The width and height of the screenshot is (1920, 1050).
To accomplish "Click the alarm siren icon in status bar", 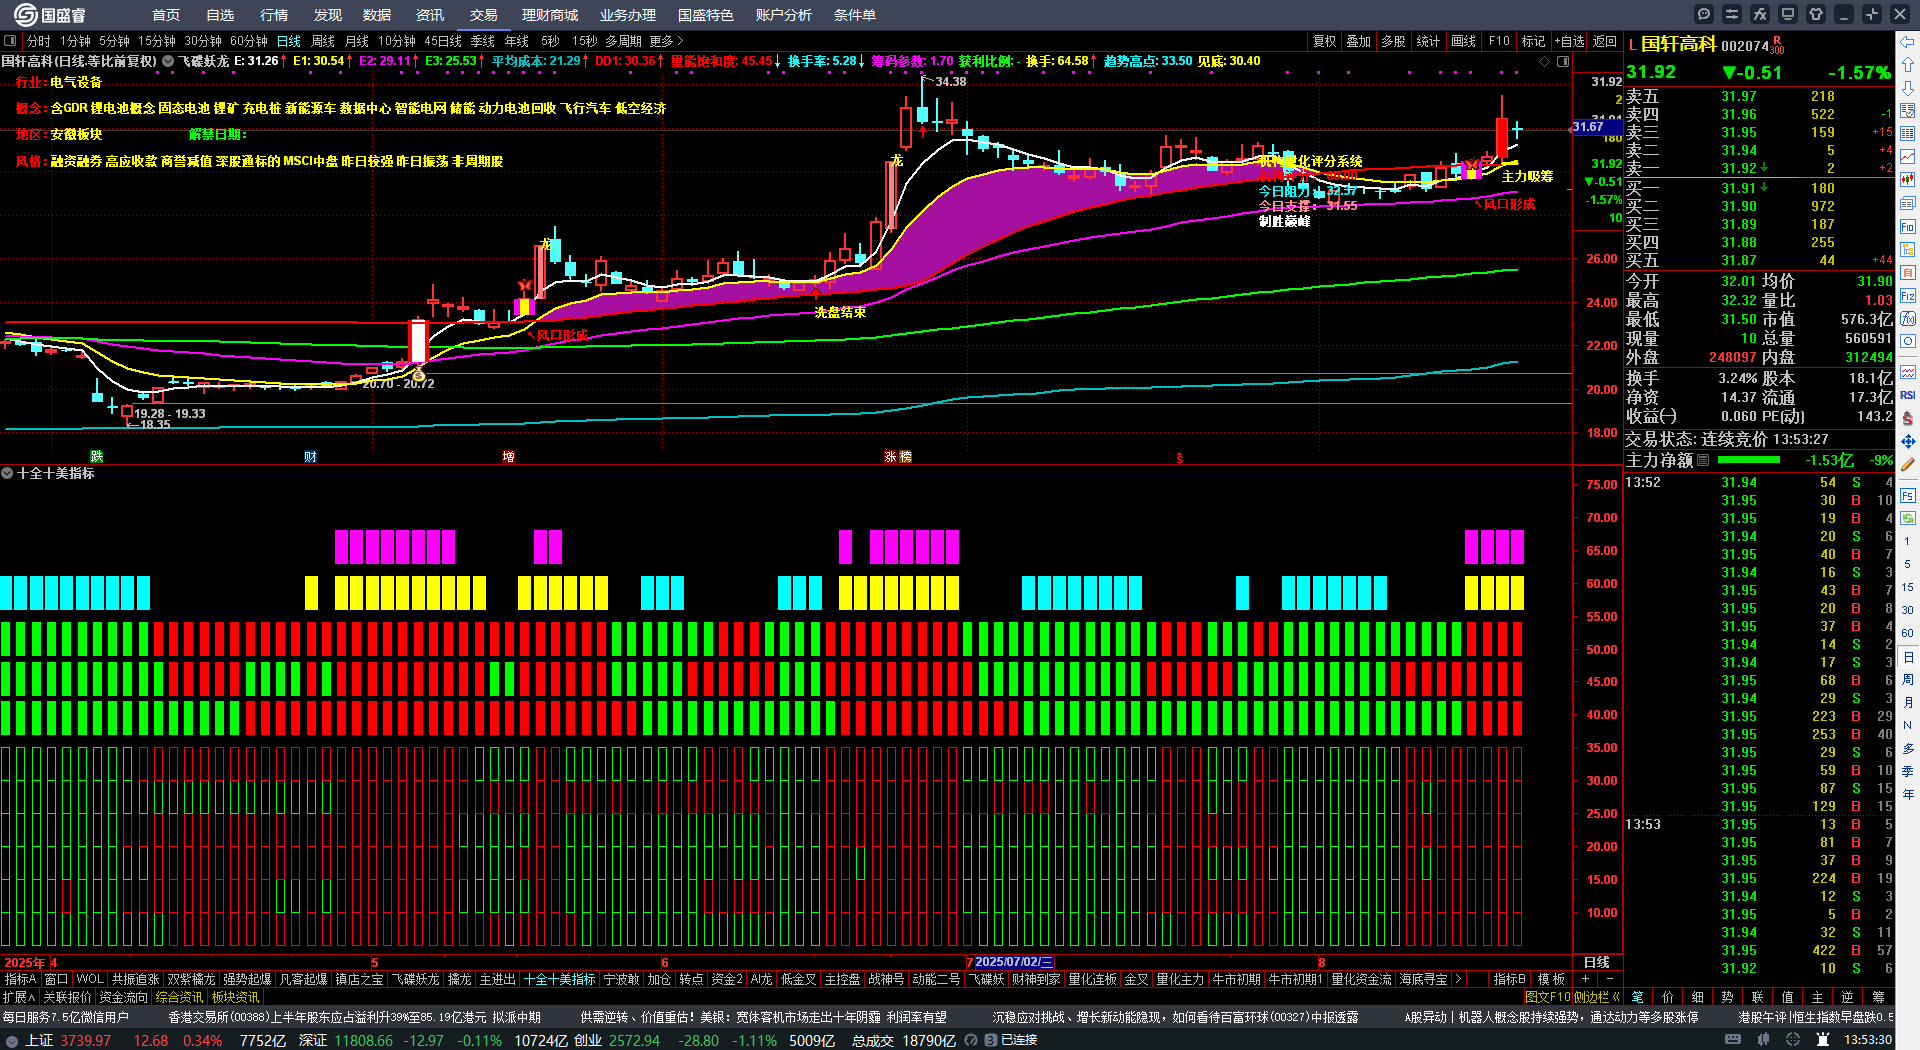I will [1823, 1040].
